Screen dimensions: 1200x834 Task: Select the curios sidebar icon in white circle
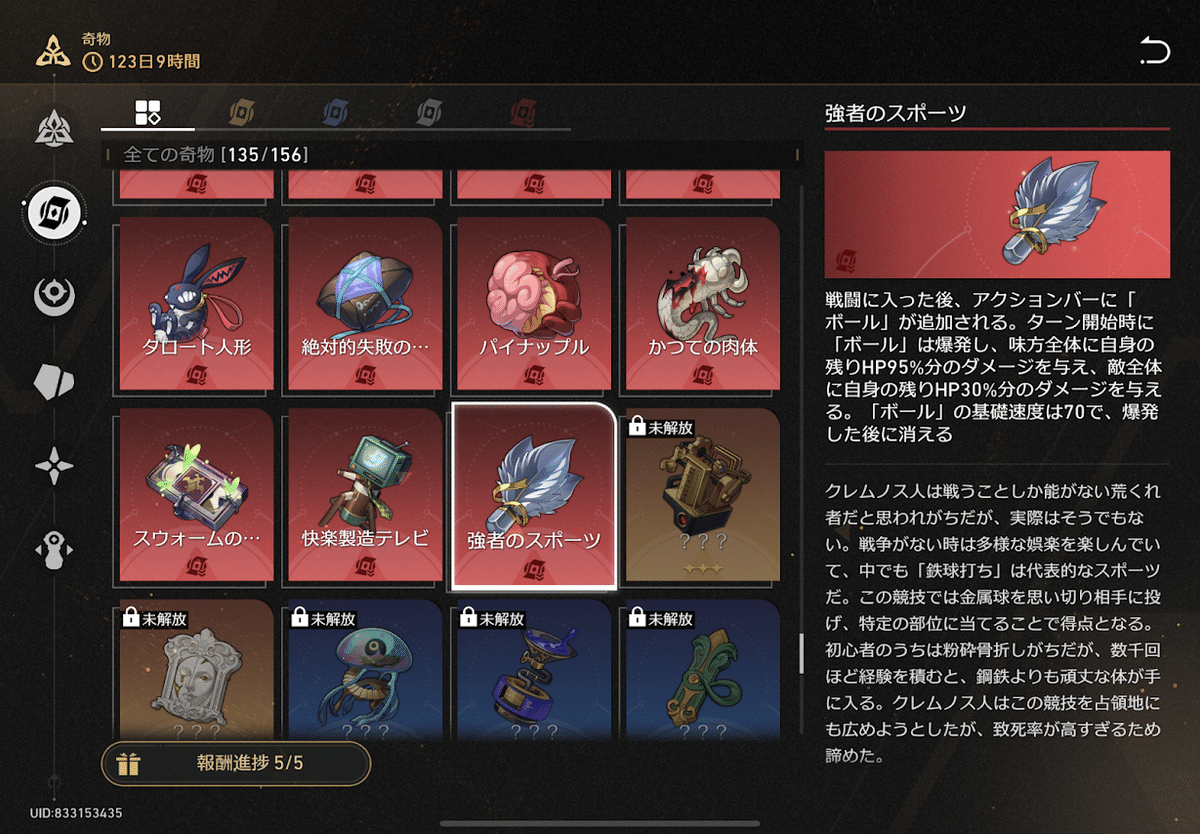(54, 211)
